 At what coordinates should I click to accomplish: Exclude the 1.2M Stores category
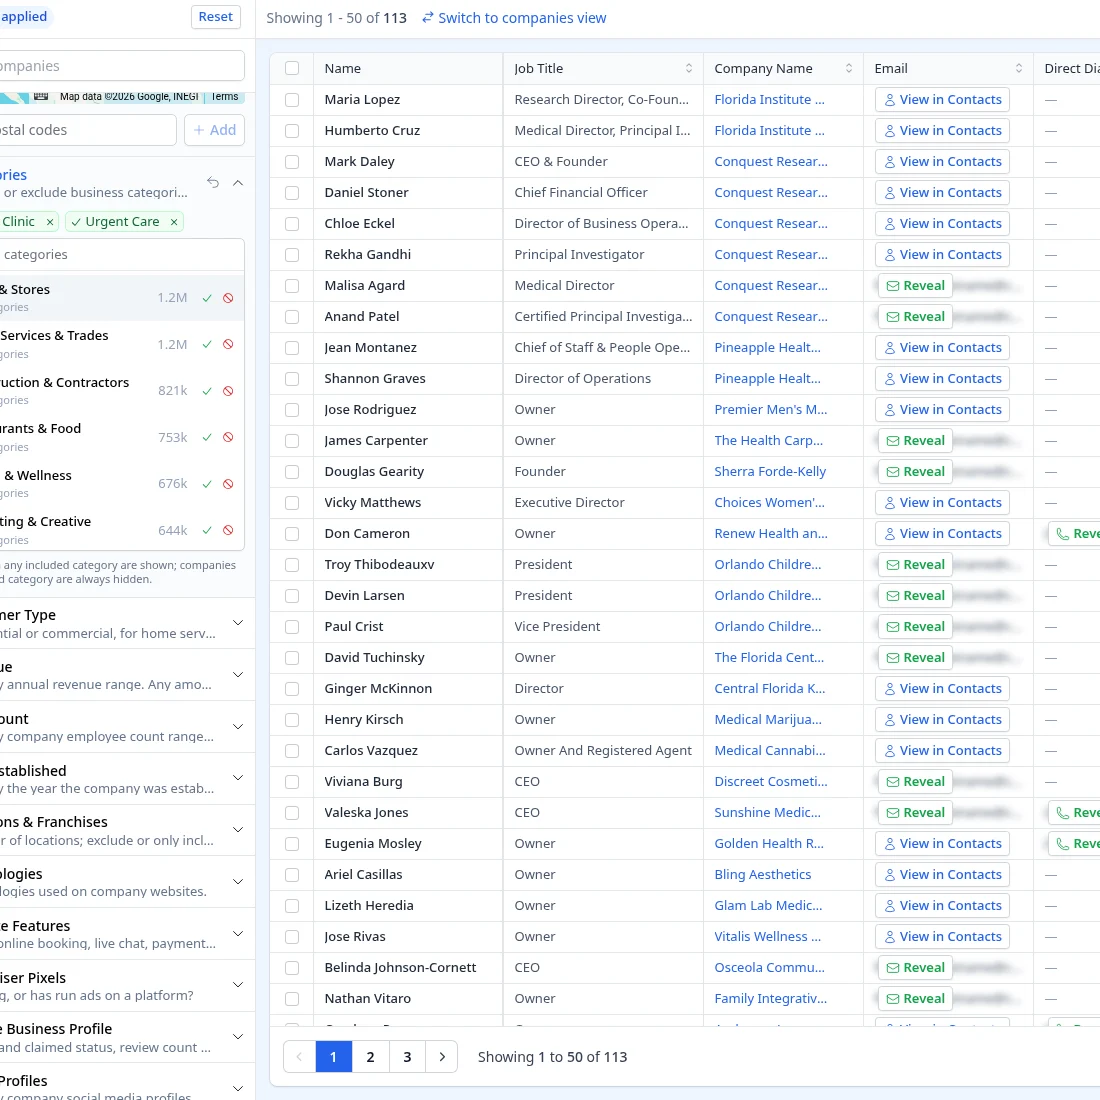(x=228, y=298)
